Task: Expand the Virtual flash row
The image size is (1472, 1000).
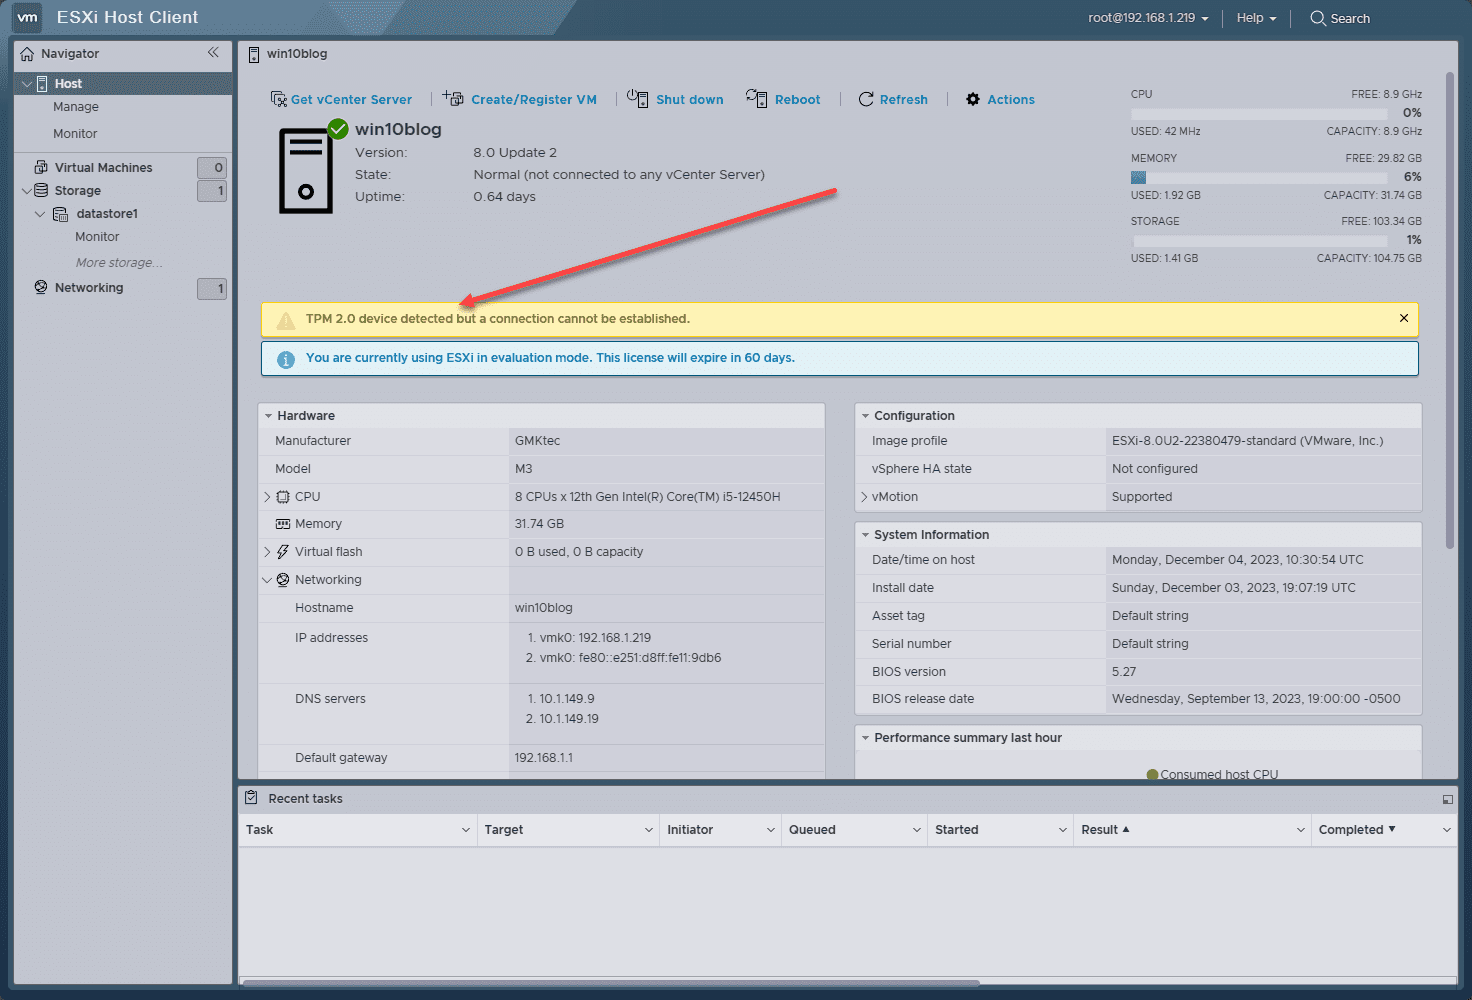Action: point(267,552)
